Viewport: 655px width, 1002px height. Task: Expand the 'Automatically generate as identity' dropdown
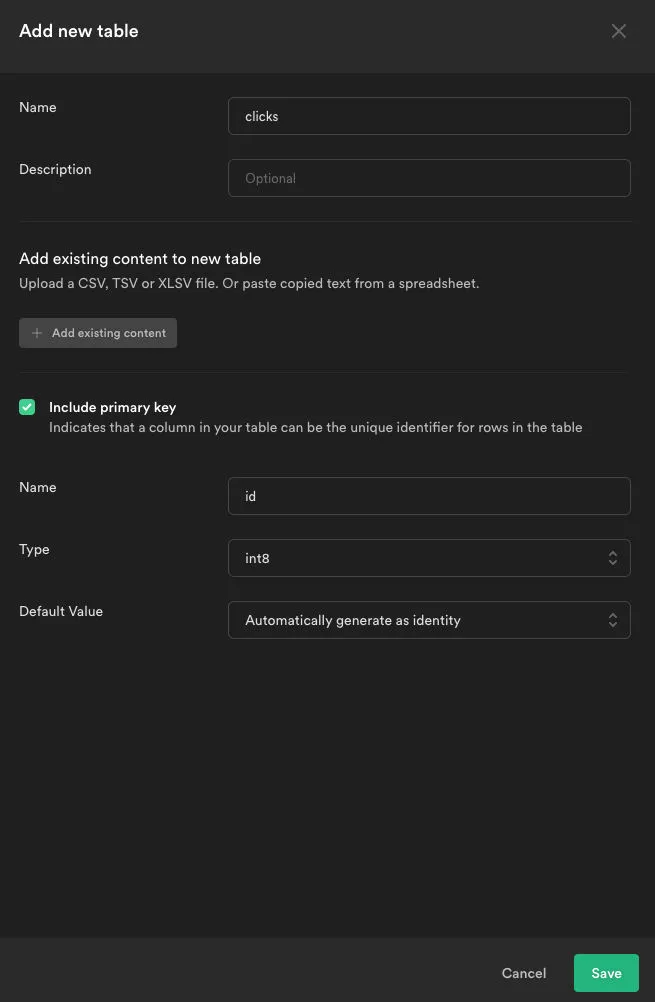428,620
